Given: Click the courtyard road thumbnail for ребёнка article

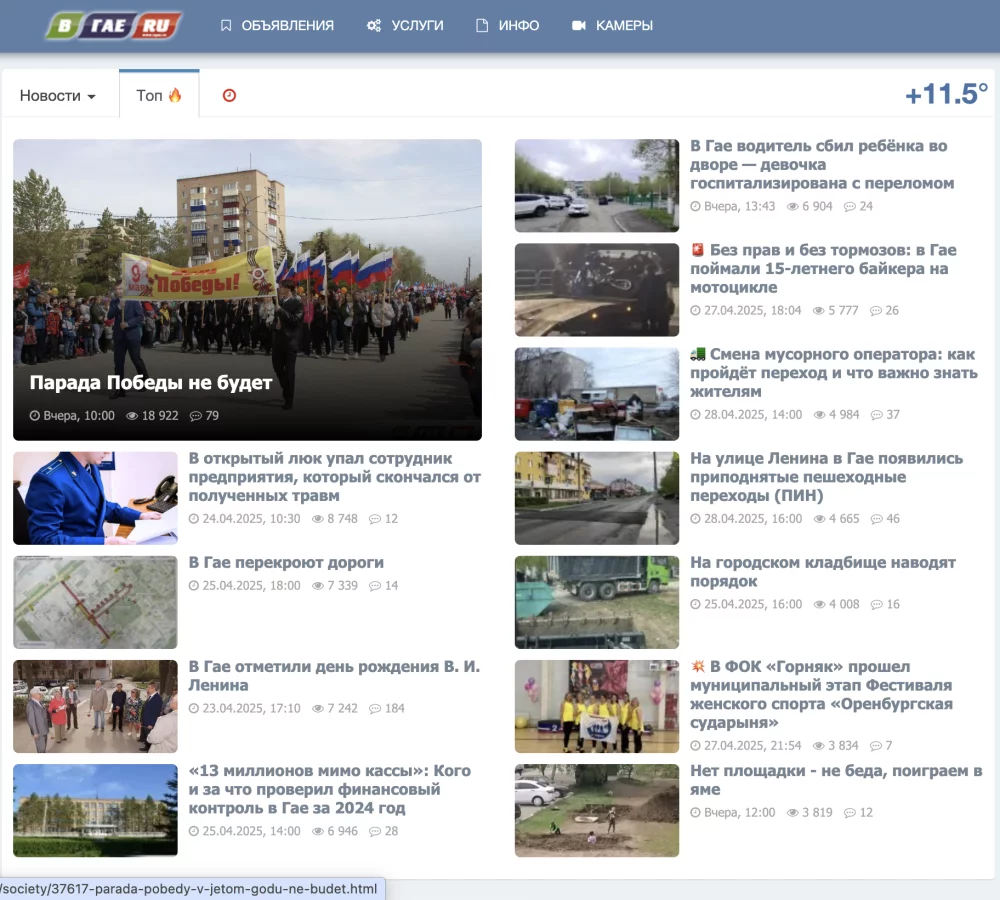Looking at the screenshot, I should [597, 186].
